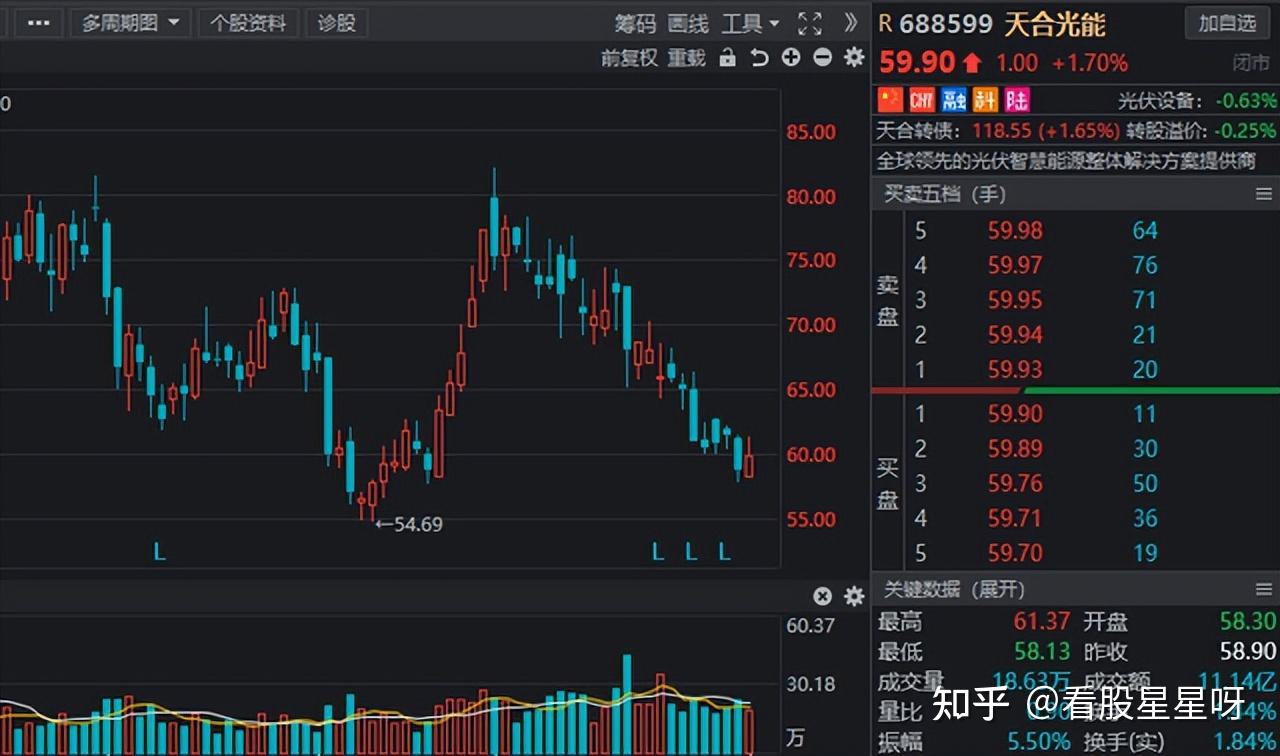Open the three-dots more options button

point(38,23)
